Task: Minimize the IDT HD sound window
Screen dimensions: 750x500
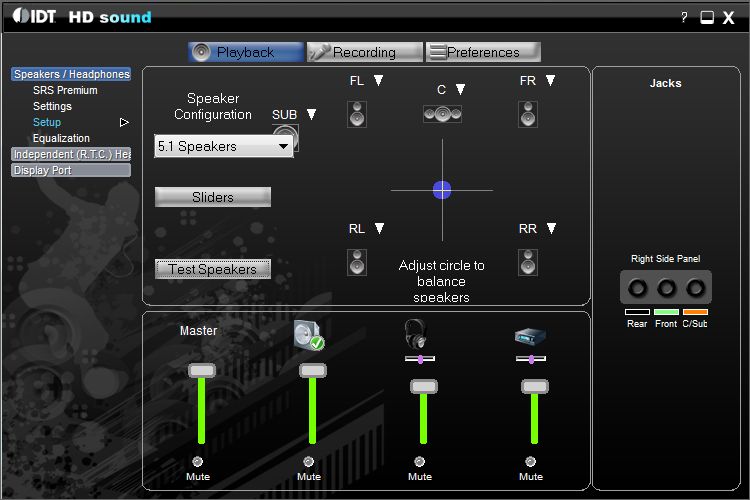Action: 707,18
